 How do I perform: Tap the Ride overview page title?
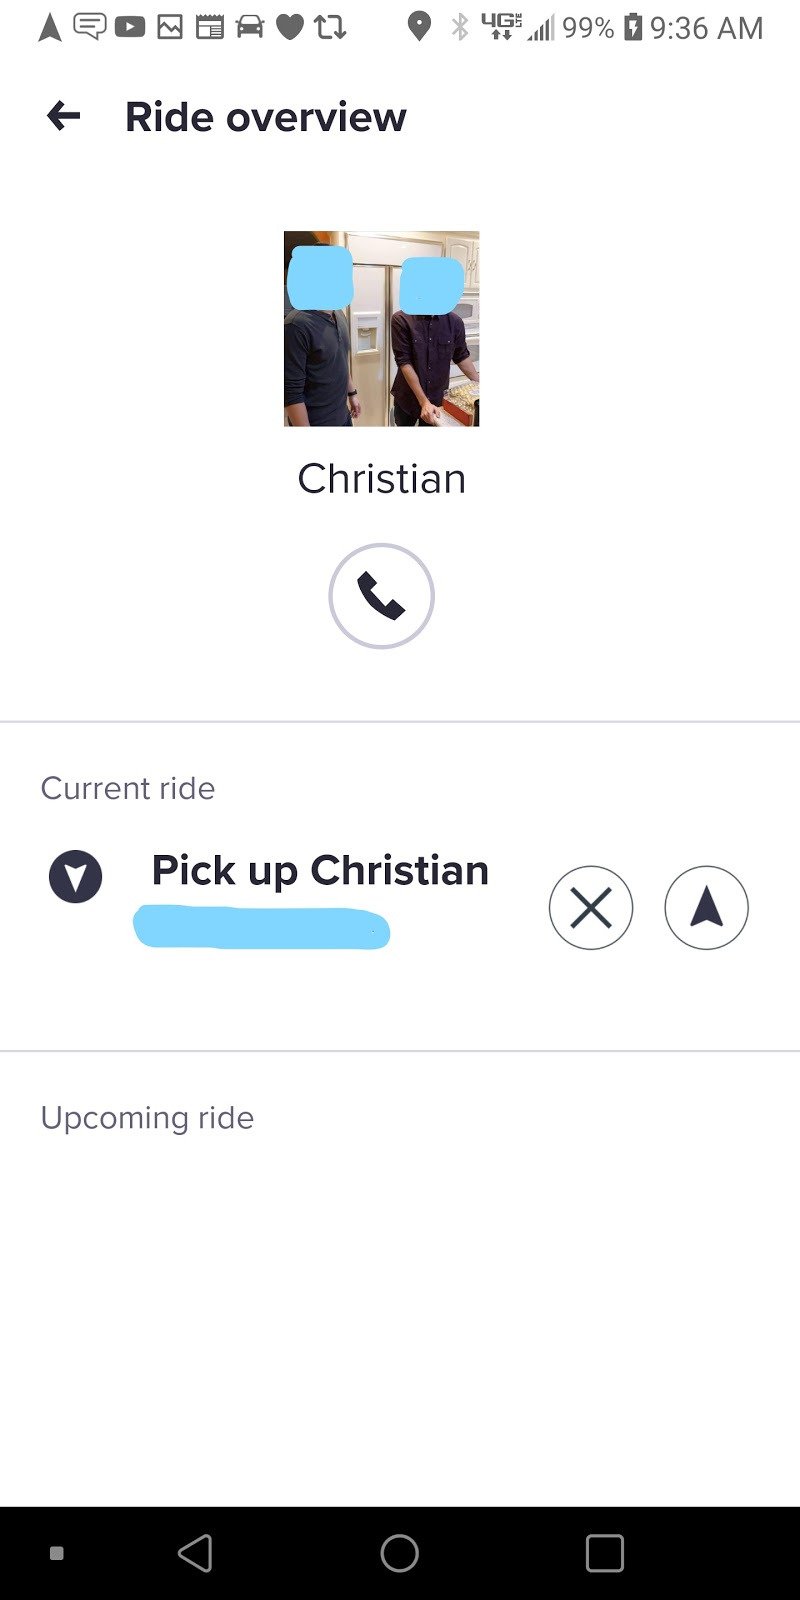coord(265,117)
